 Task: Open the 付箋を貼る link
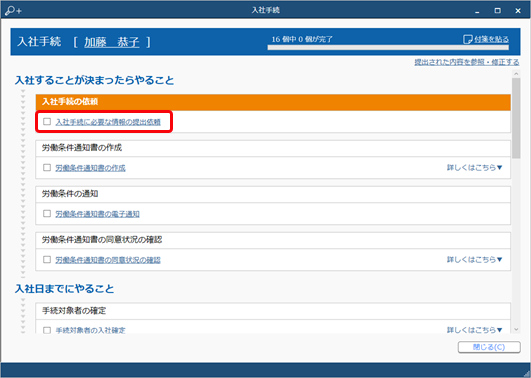click(x=491, y=39)
